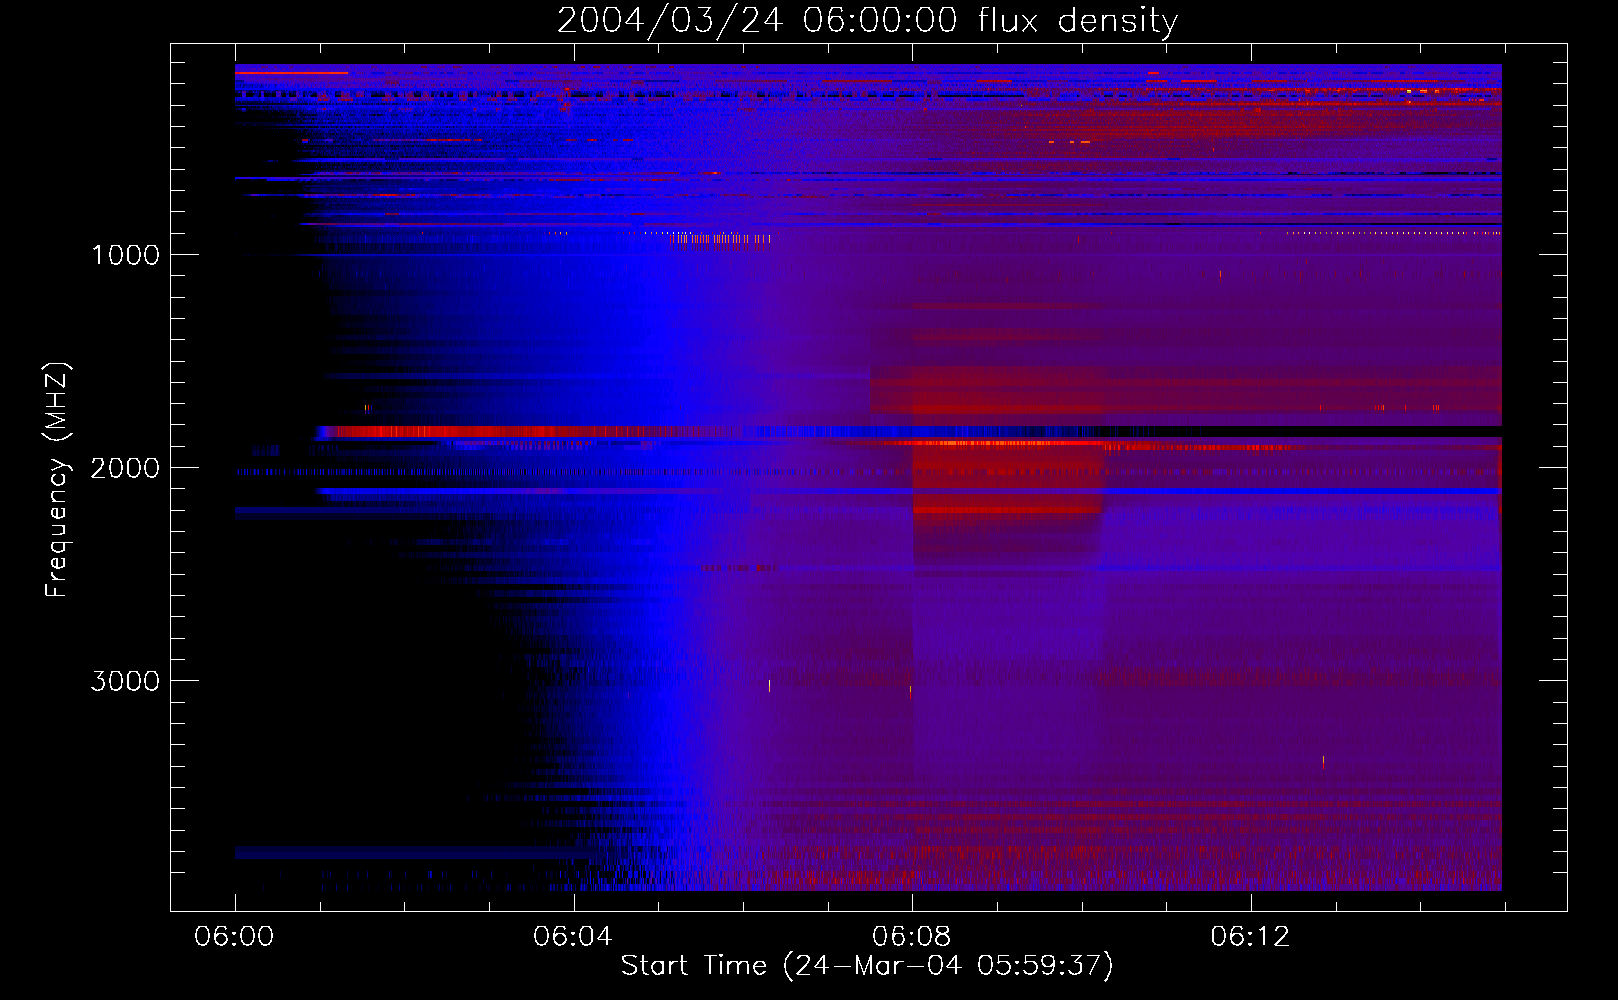Click the '2000' frequency tick label
The height and width of the screenshot is (1000, 1618).
pyautogui.click(x=125, y=468)
